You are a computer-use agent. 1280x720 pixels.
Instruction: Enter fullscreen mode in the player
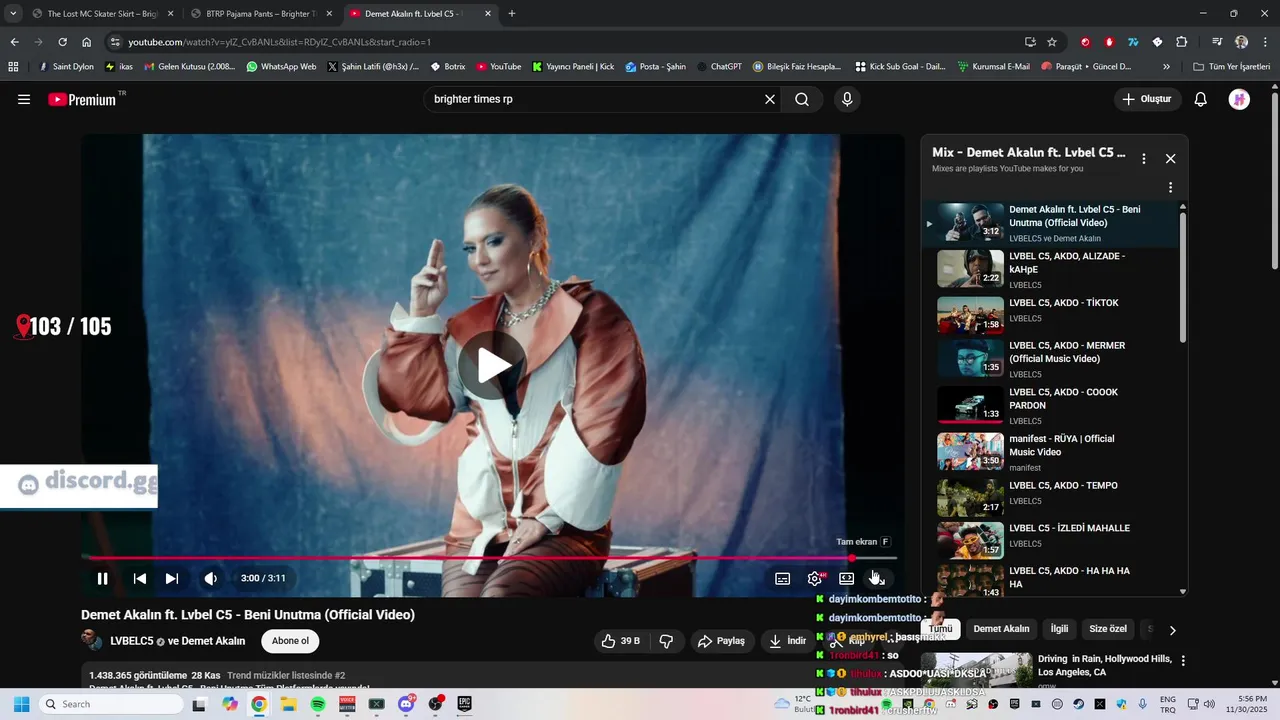coord(877,578)
